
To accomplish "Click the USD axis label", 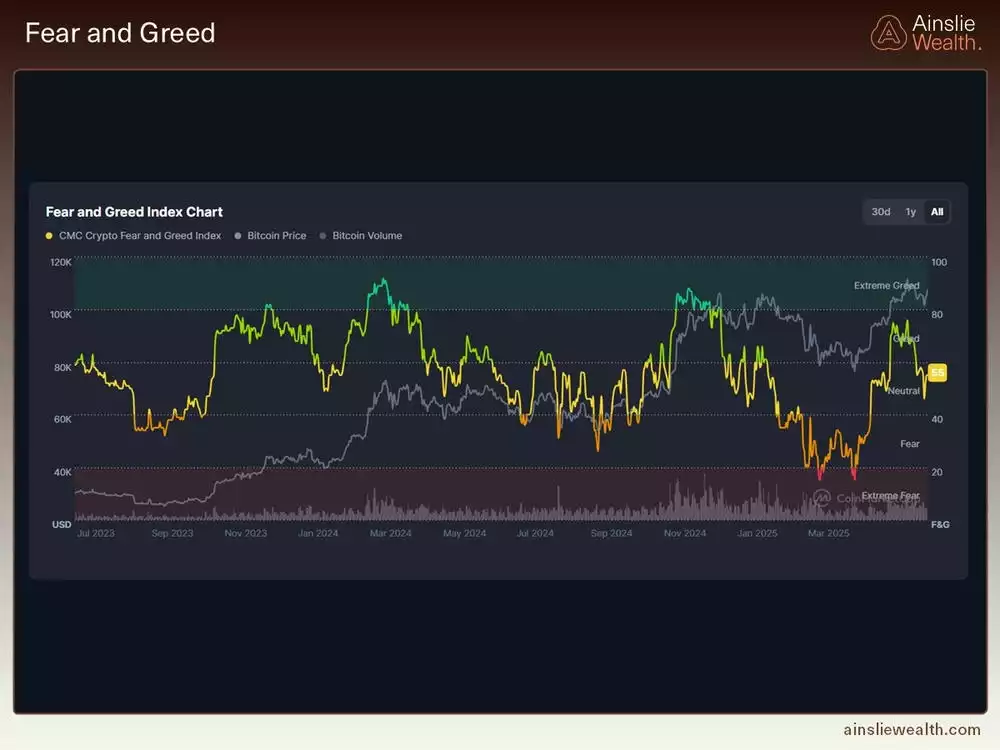I will pyautogui.click(x=60, y=523).
